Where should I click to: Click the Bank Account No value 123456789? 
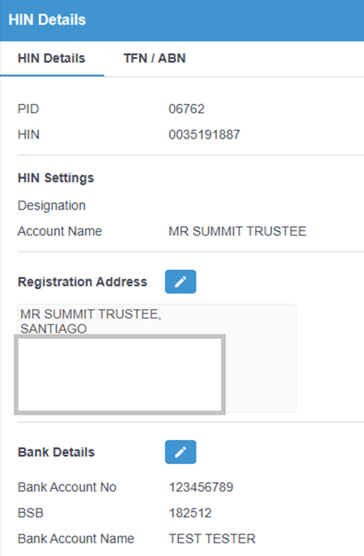(201, 487)
